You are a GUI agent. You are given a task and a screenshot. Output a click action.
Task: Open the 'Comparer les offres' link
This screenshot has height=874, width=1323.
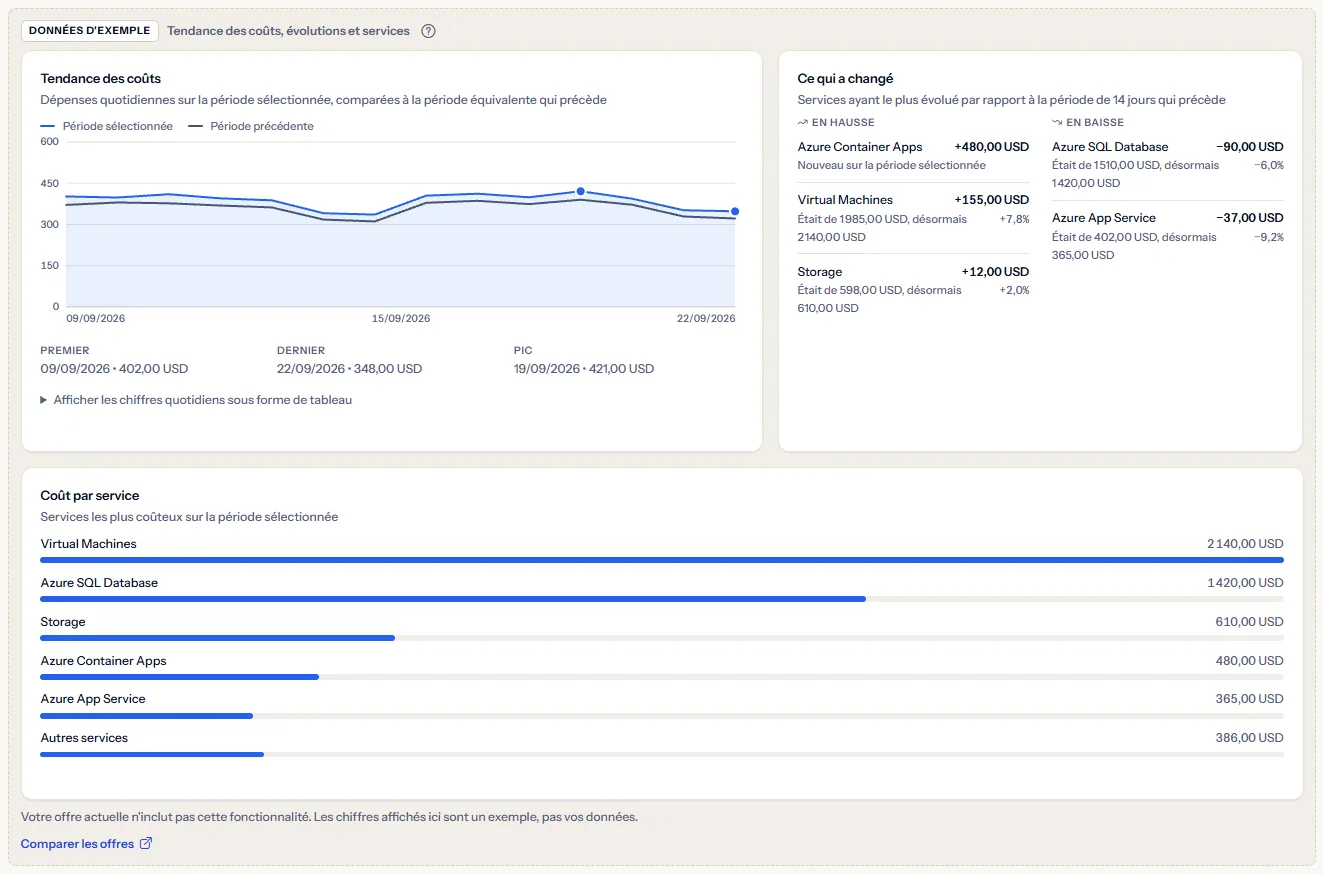coord(86,844)
